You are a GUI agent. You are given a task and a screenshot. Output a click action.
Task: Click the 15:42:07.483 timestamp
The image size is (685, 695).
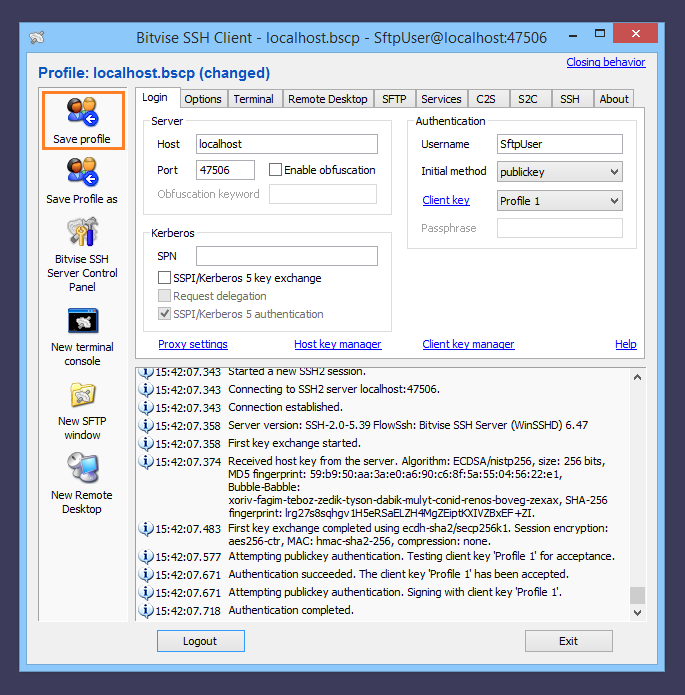click(188, 529)
